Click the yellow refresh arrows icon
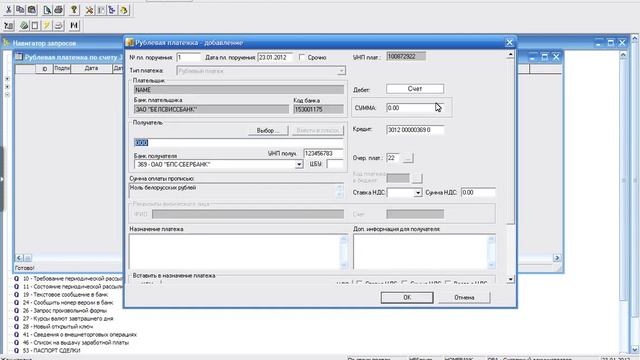The image size is (640, 360). point(124,9)
